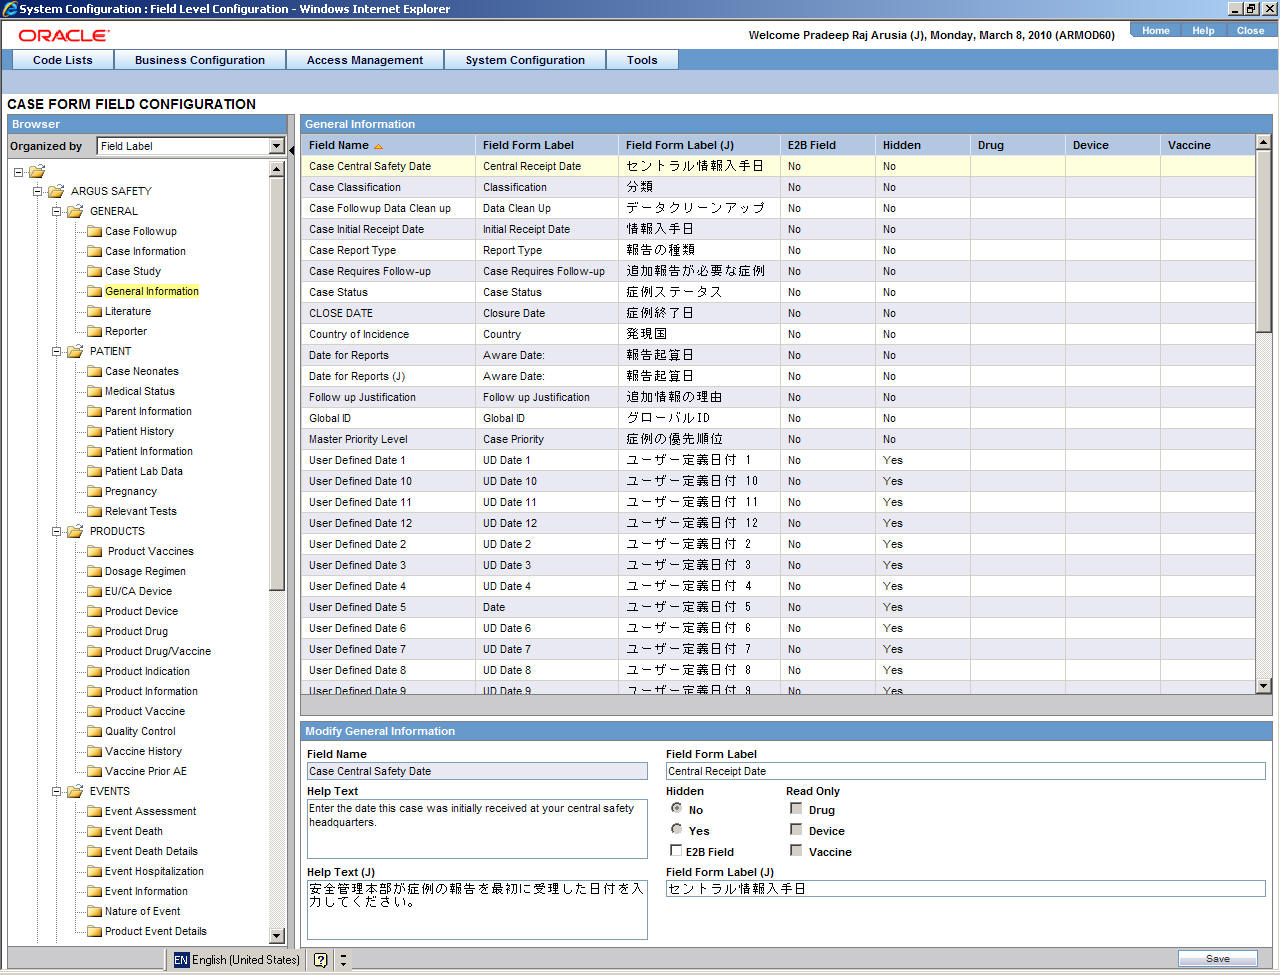This screenshot has height=975, width=1280.
Task: Click the Save button
Action: 1217,958
